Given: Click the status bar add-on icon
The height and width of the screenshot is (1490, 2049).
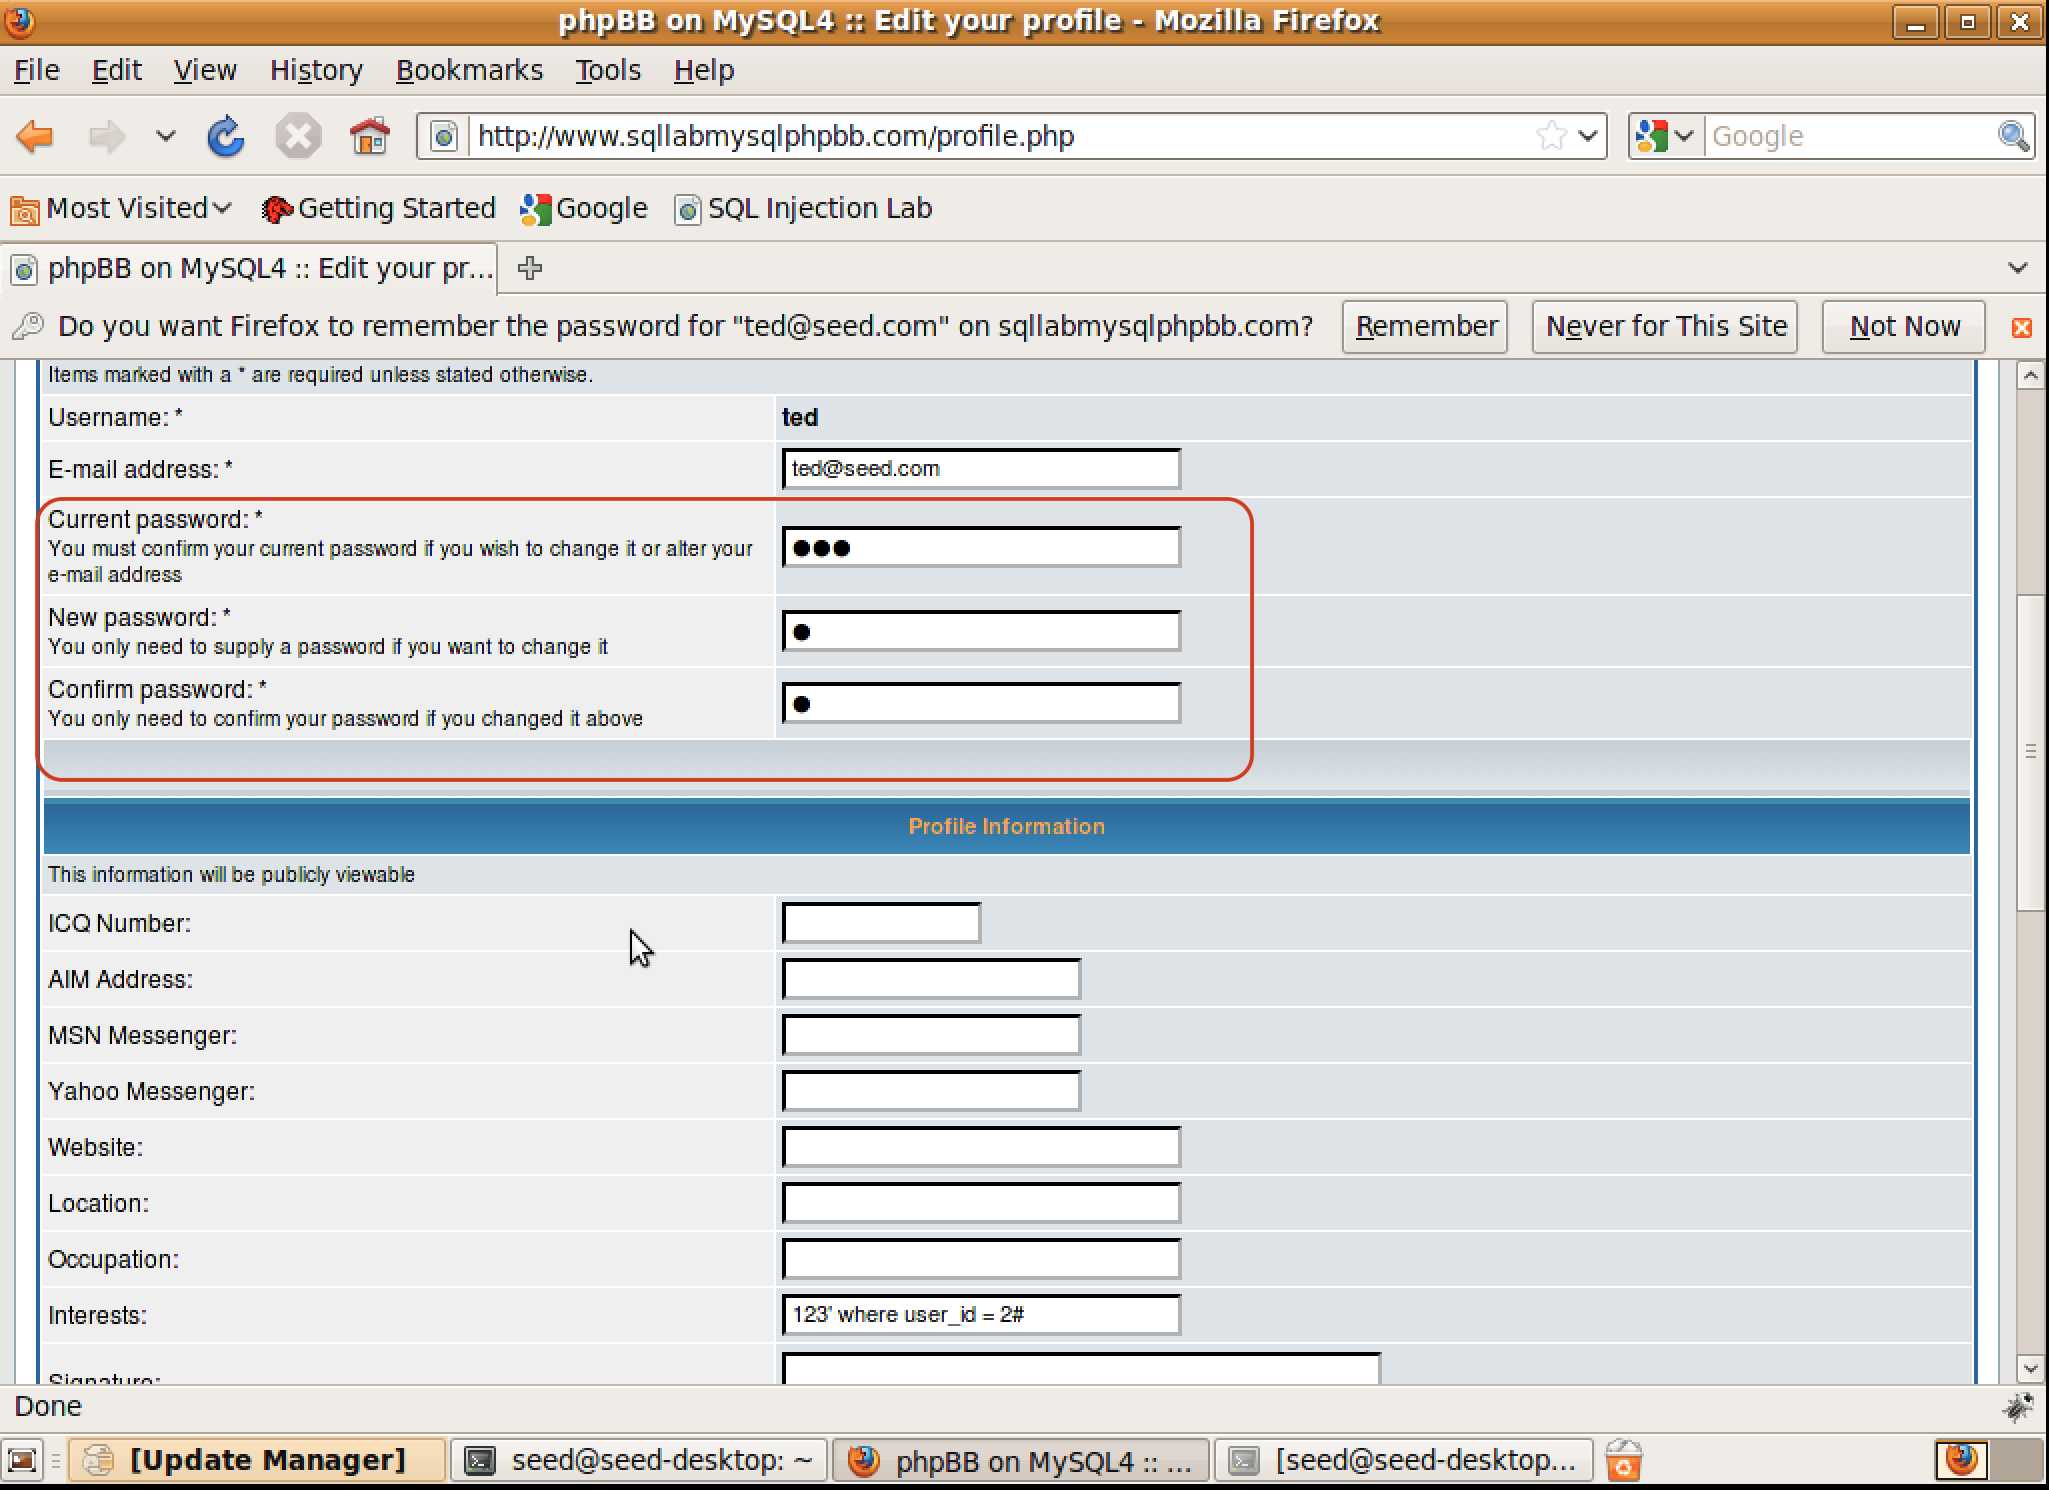Looking at the screenshot, I should pos(2019,1407).
